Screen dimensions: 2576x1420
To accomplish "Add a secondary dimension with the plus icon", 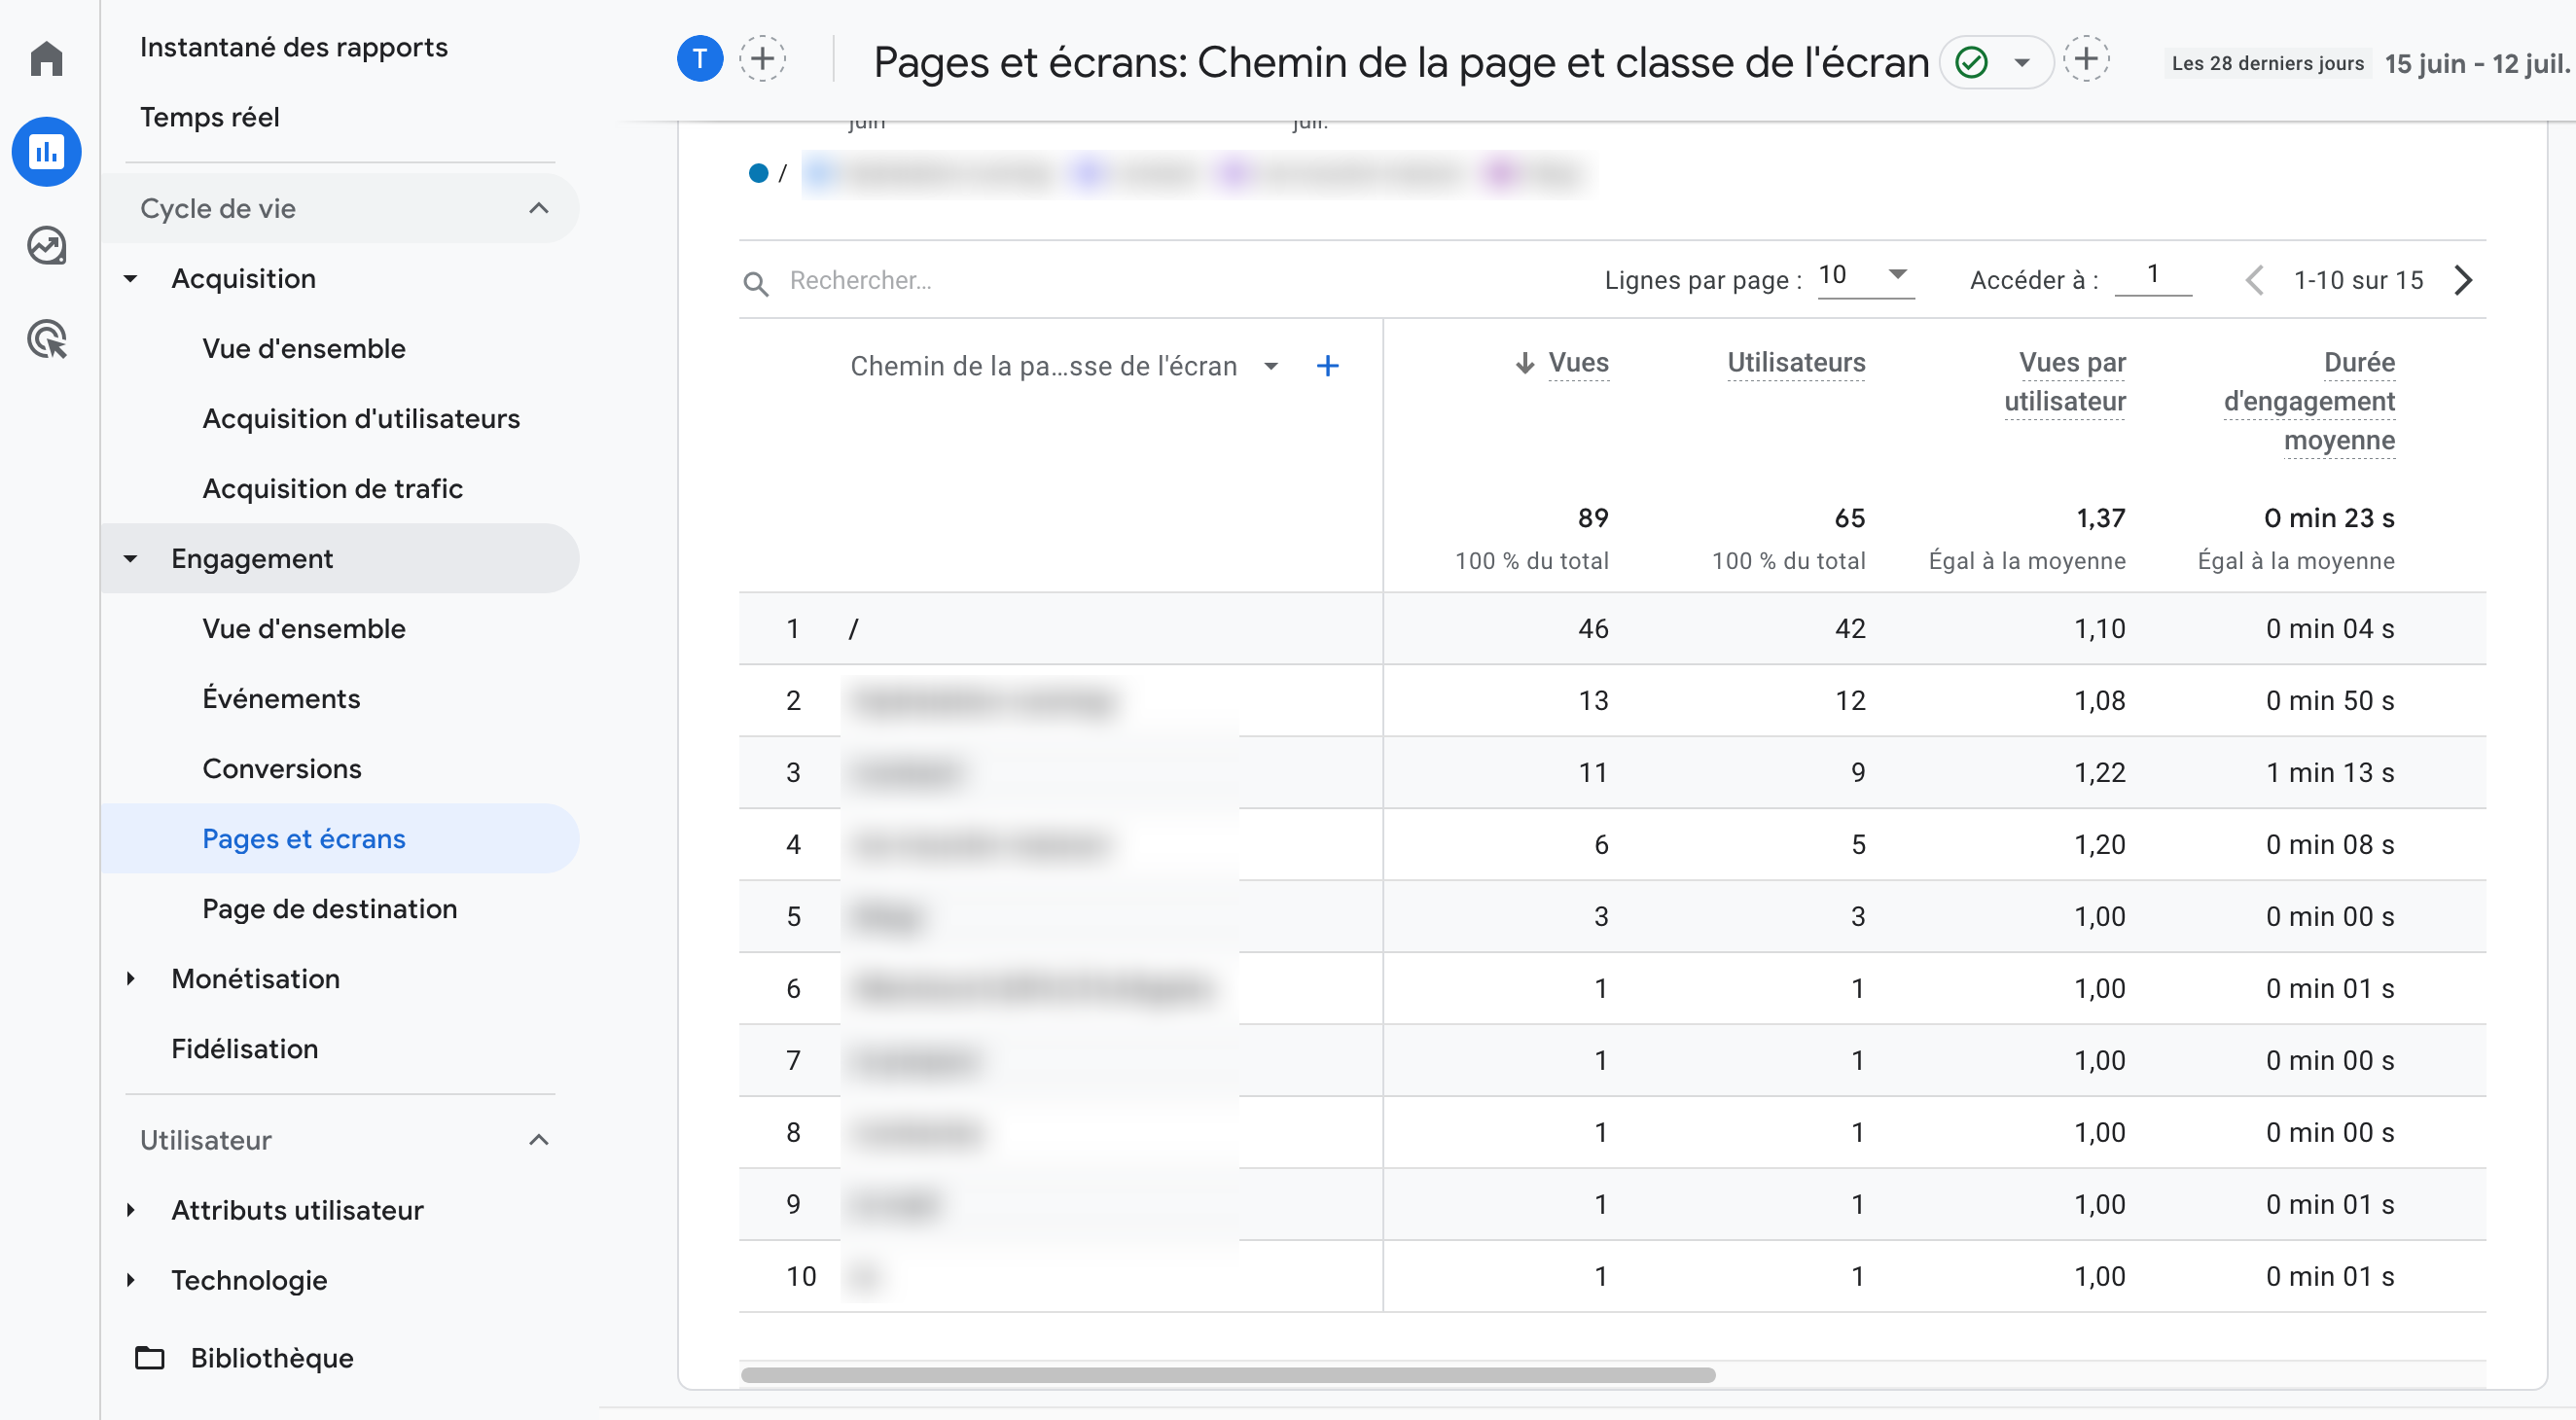I will pos(1327,366).
